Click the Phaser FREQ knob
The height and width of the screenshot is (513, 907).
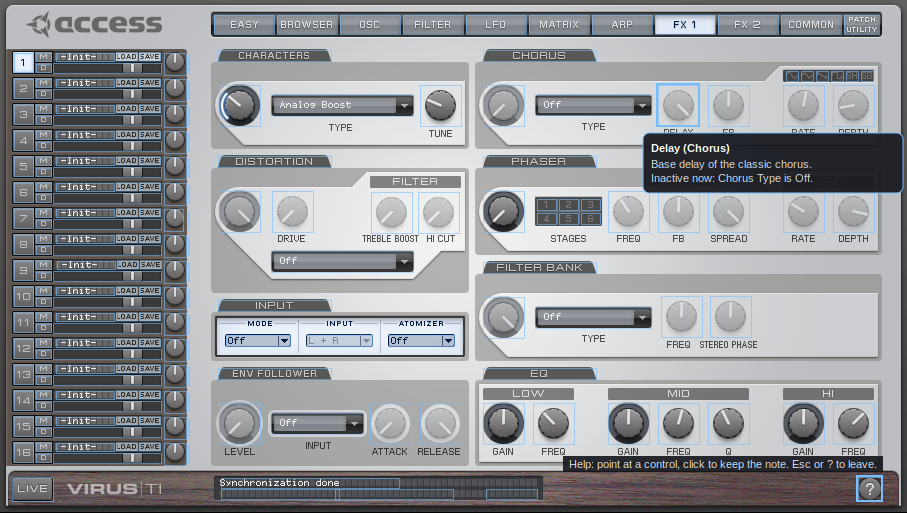click(628, 212)
